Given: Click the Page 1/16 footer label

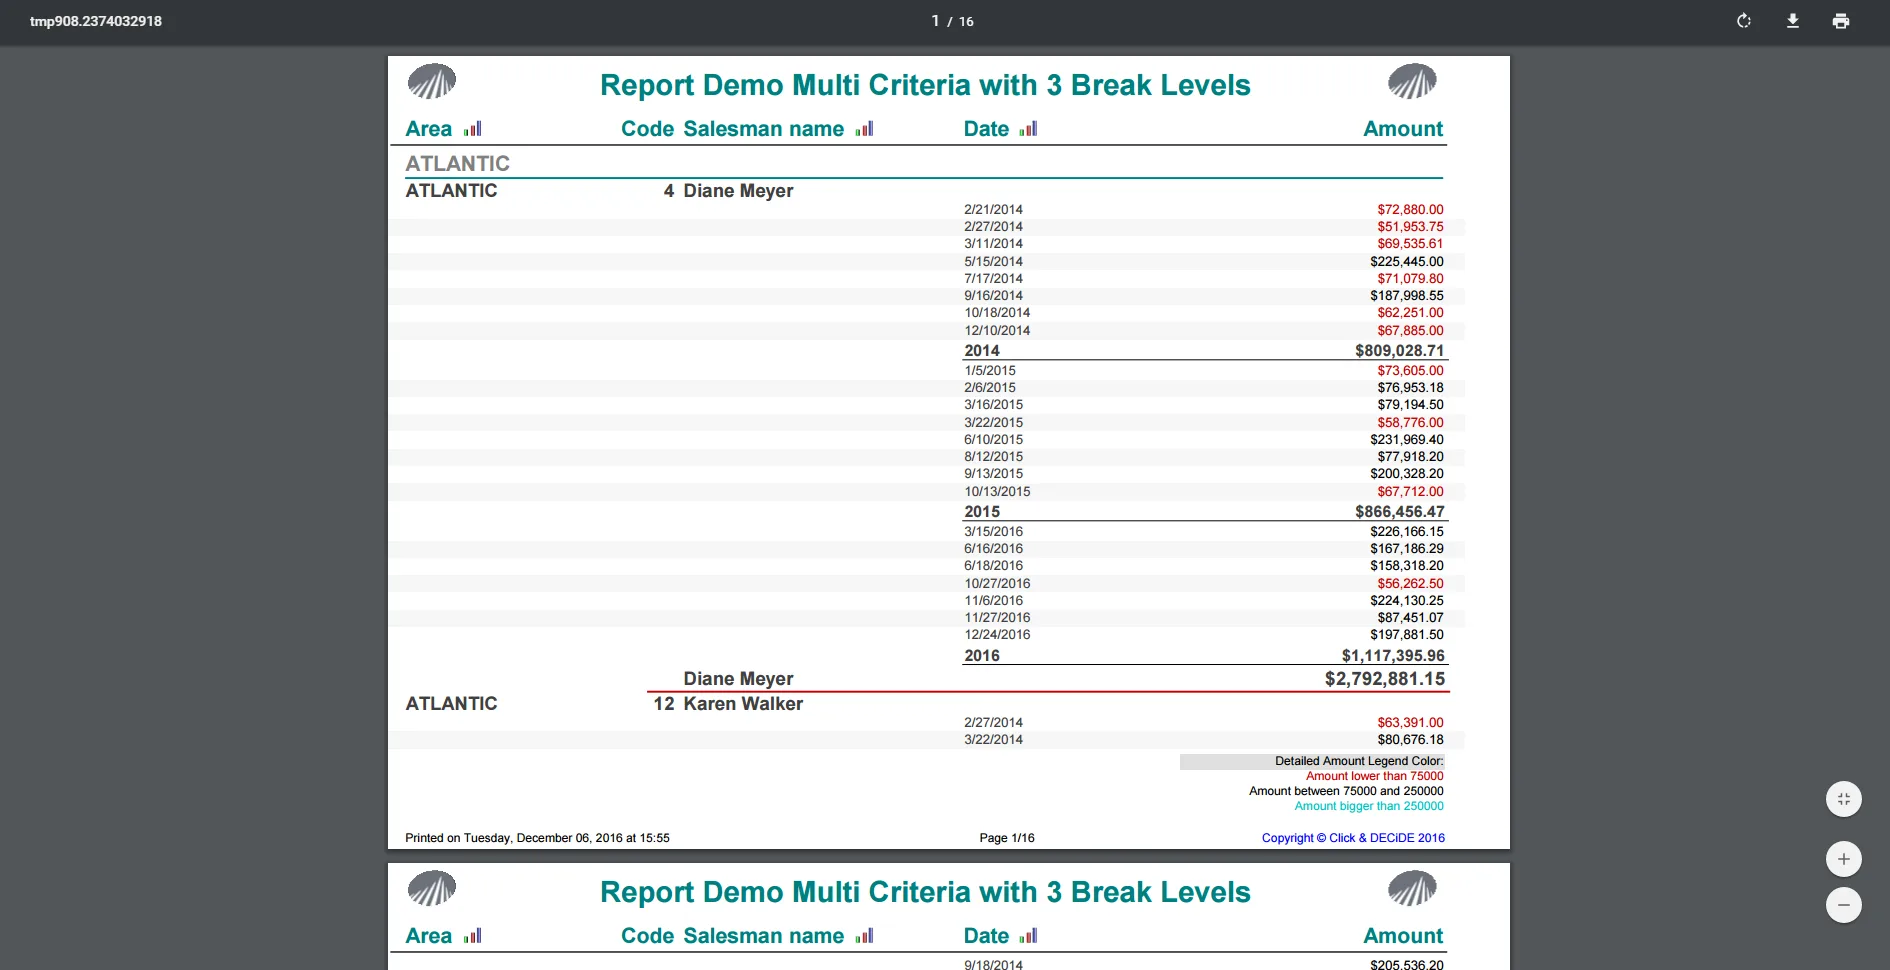Looking at the screenshot, I should tap(1007, 838).
